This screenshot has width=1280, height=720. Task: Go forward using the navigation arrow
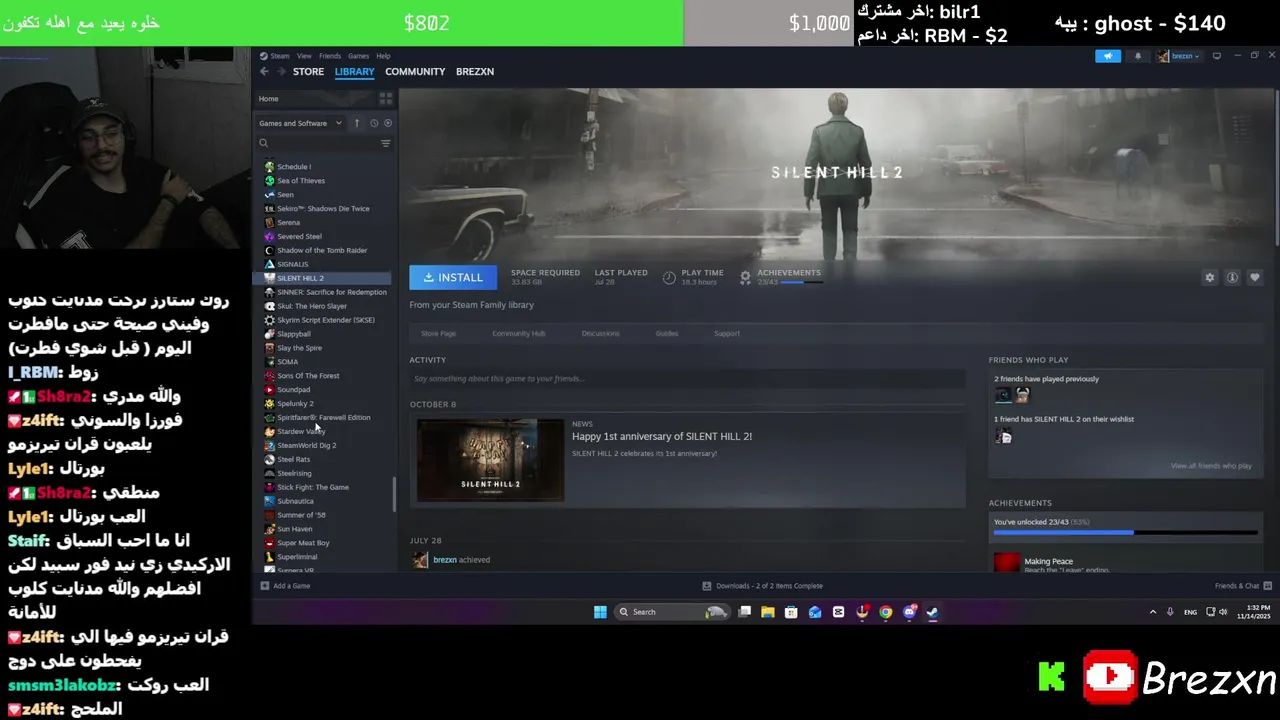tap(282, 72)
